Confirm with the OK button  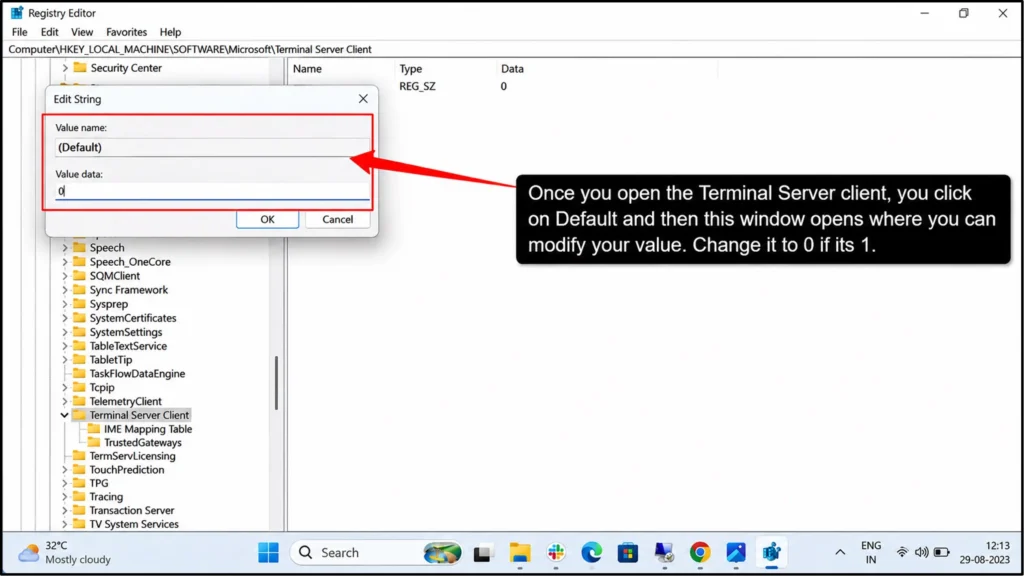coord(268,219)
